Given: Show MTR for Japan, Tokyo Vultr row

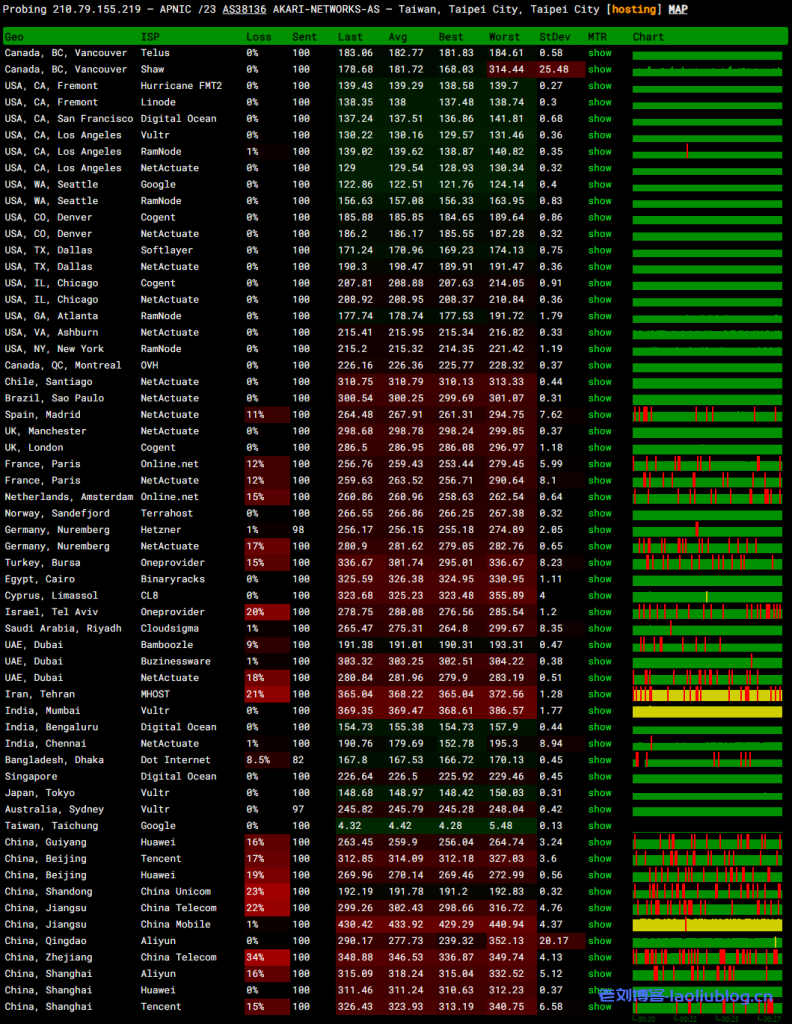Looking at the screenshot, I should click(x=599, y=793).
